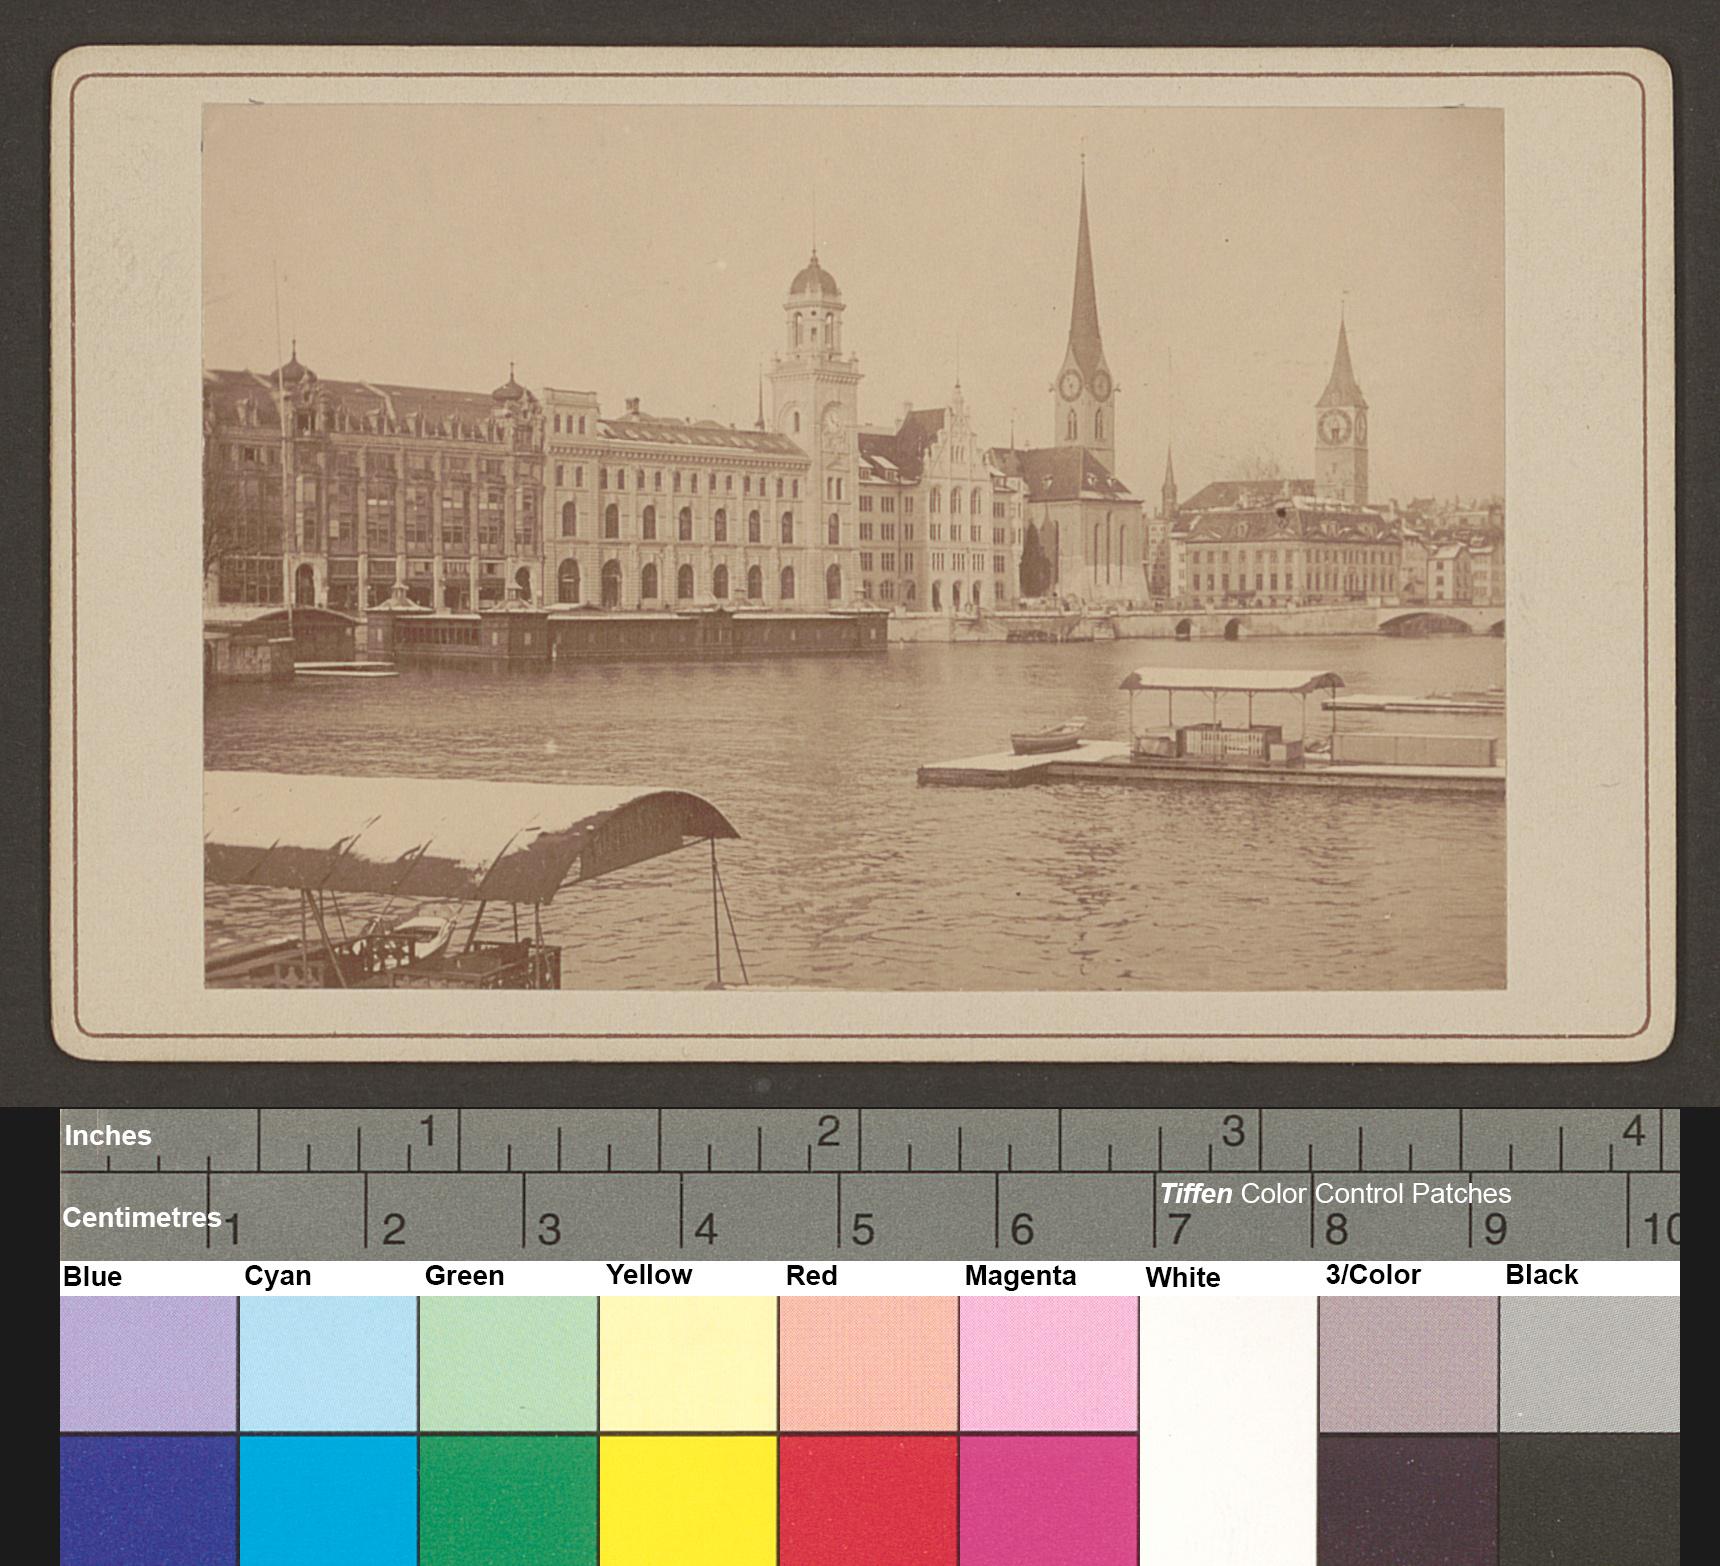Click the number 7 on the centimetres scale
The height and width of the screenshot is (1566, 1720).
pyautogui.click(x=1179, y=1230)
